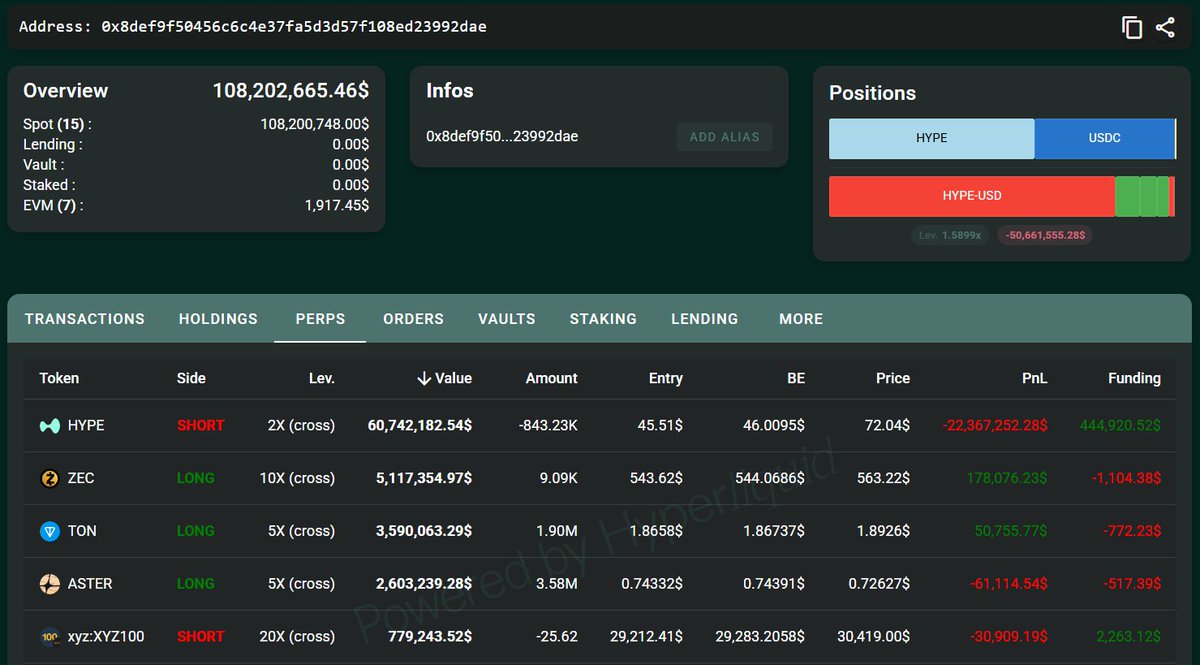Click the blue USDC spot bar

pyautogui.click(x=1105, y=138)
